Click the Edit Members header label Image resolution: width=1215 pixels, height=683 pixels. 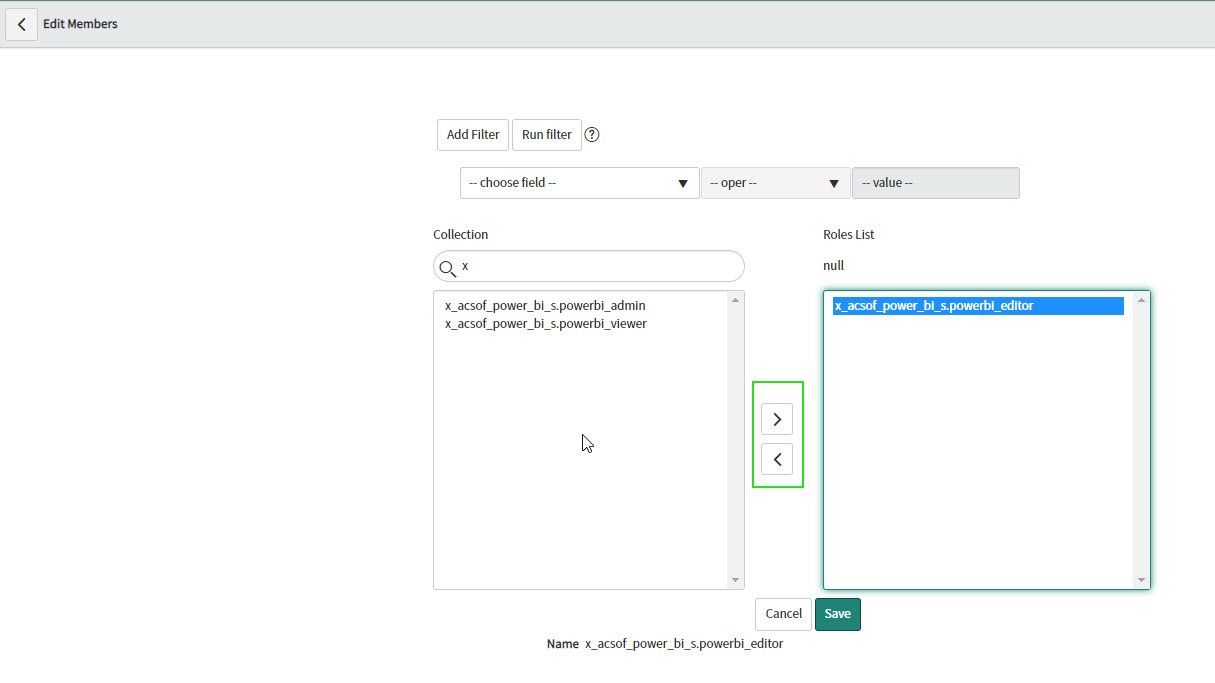[x=80, y=23]
